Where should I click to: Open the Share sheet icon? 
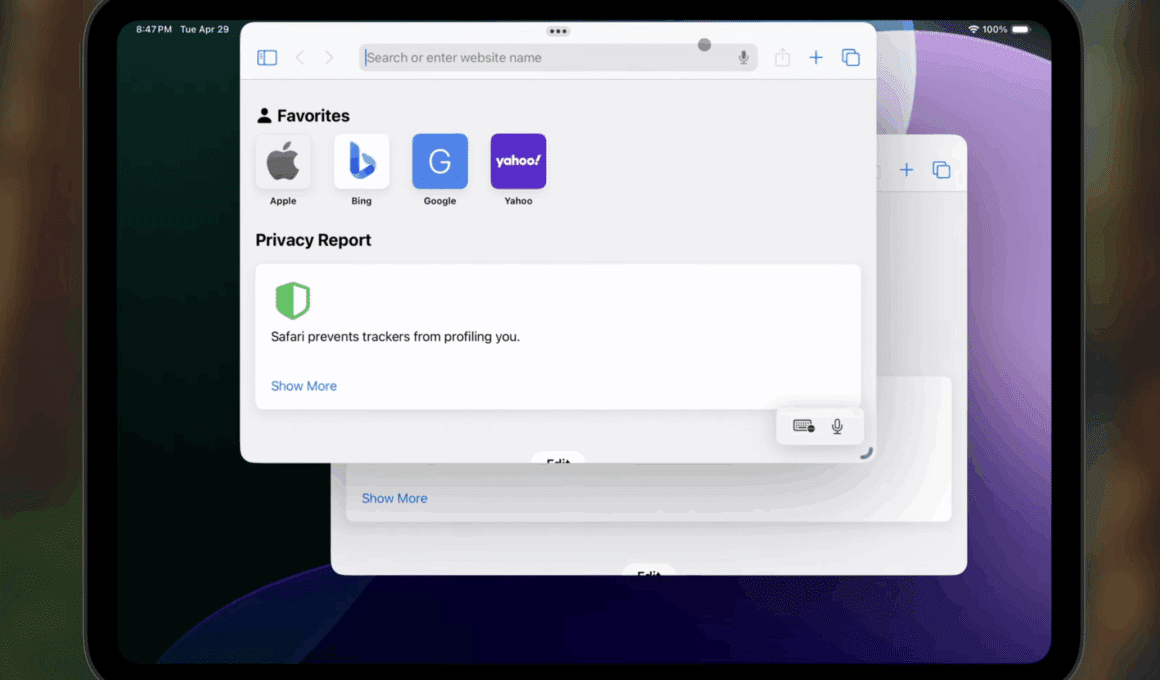pos(782,57)
